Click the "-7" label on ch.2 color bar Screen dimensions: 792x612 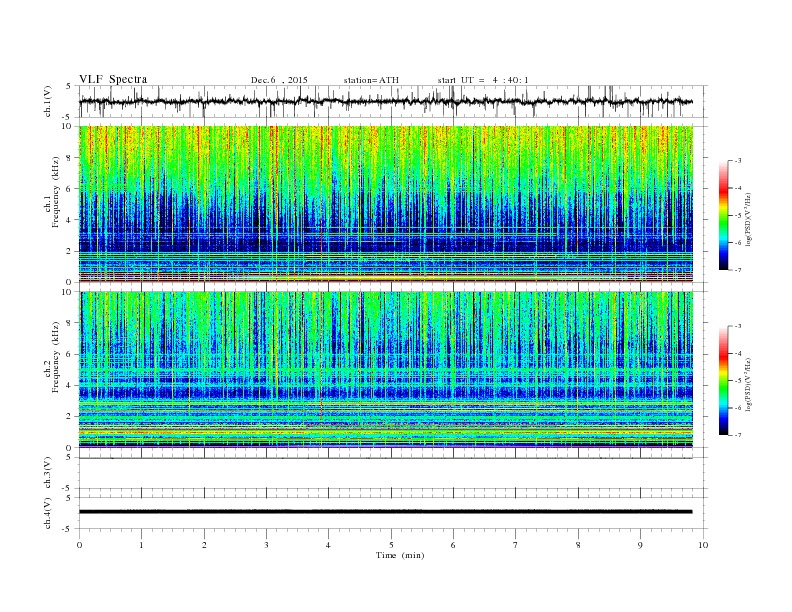(737, 435)
